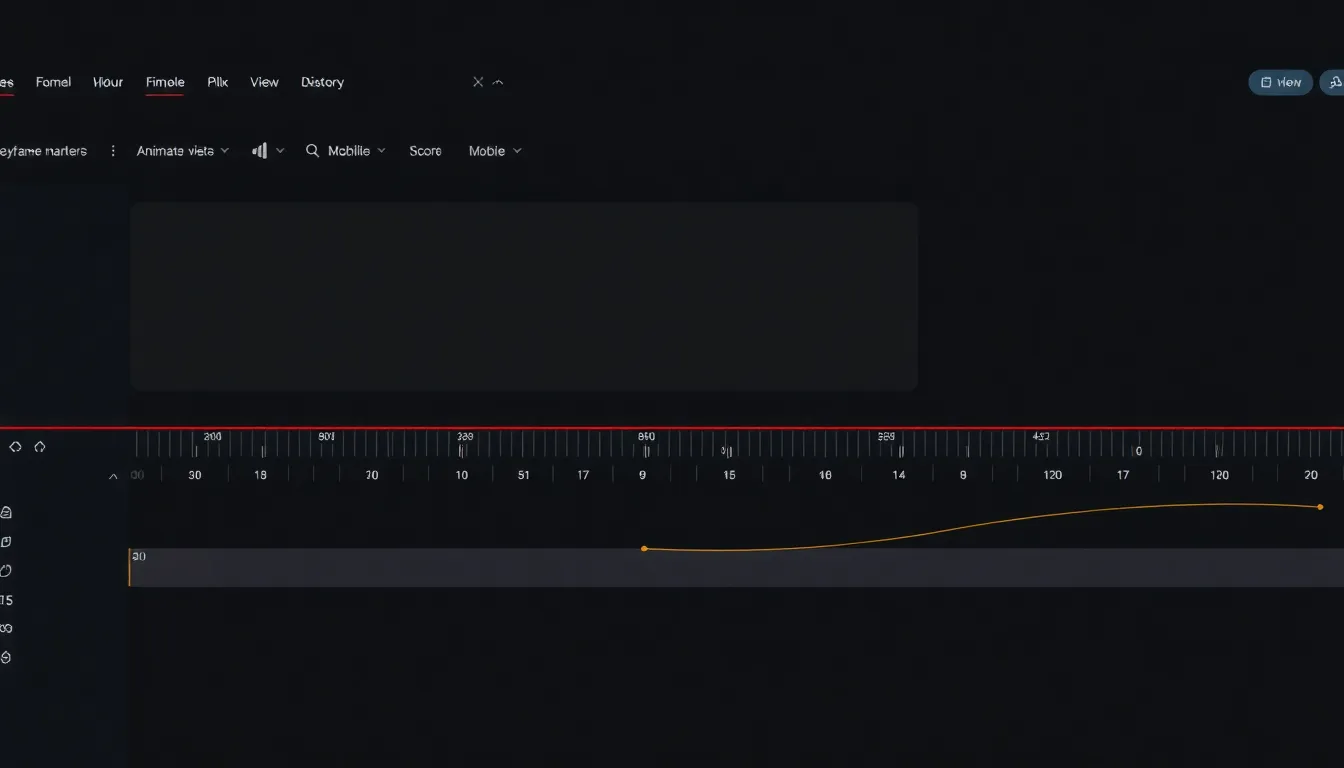
Task: Toggle the panel icon below the notes icon
Action: pos(6,541)
